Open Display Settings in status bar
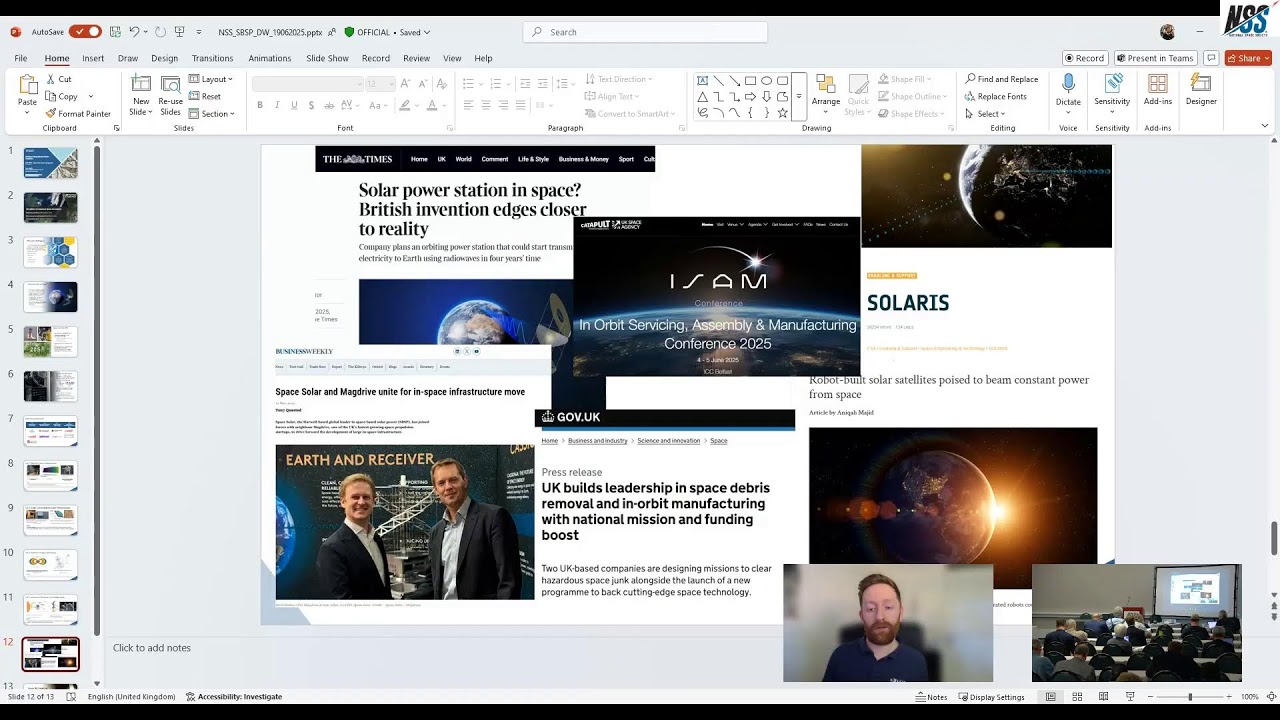This screenshot has height=720, width=1280. [991, 697]
